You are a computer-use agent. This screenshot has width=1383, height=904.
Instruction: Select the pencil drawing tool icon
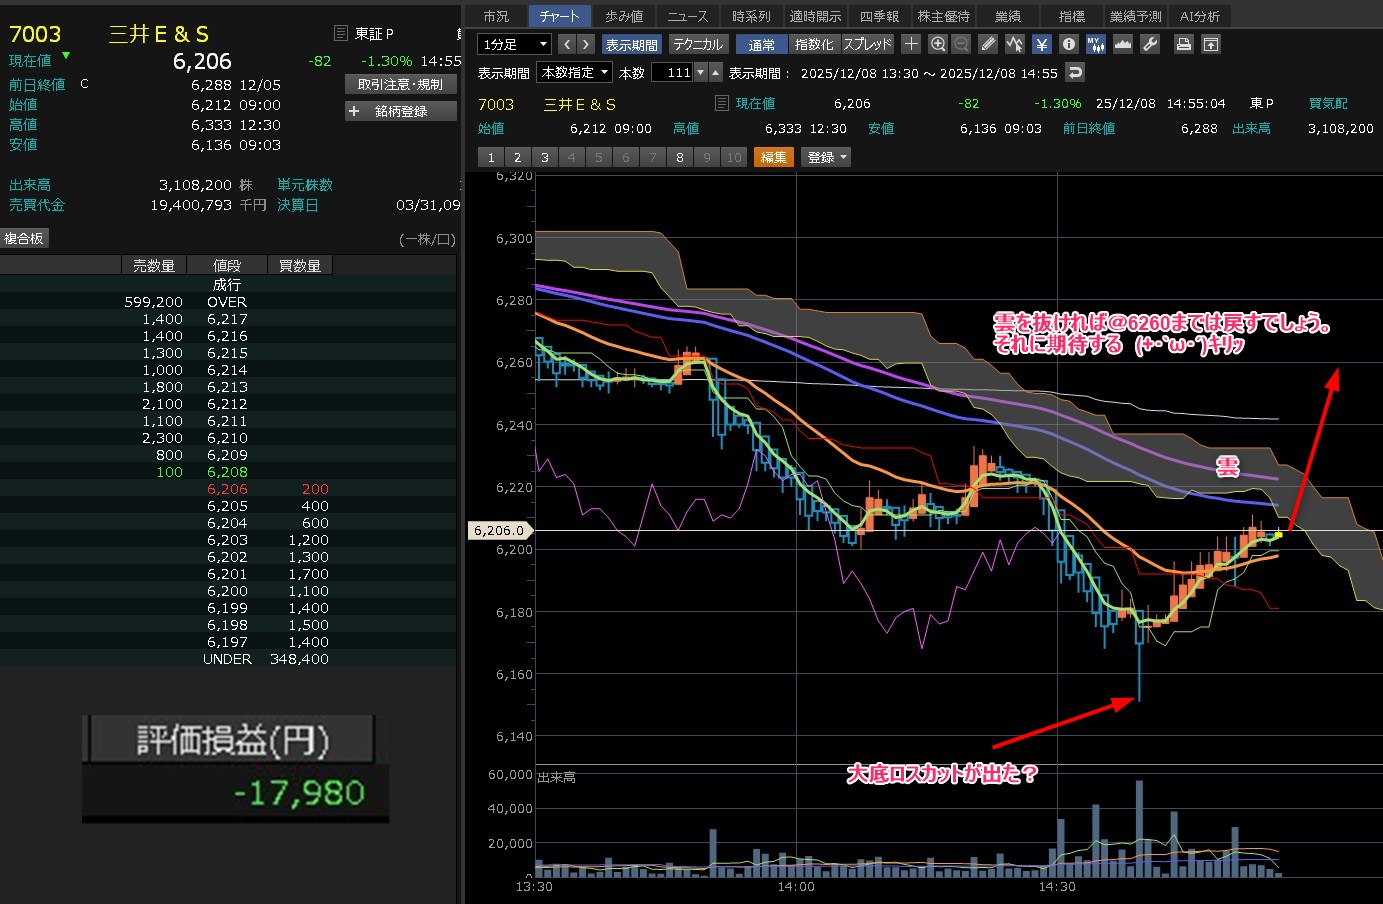point(988,44)
